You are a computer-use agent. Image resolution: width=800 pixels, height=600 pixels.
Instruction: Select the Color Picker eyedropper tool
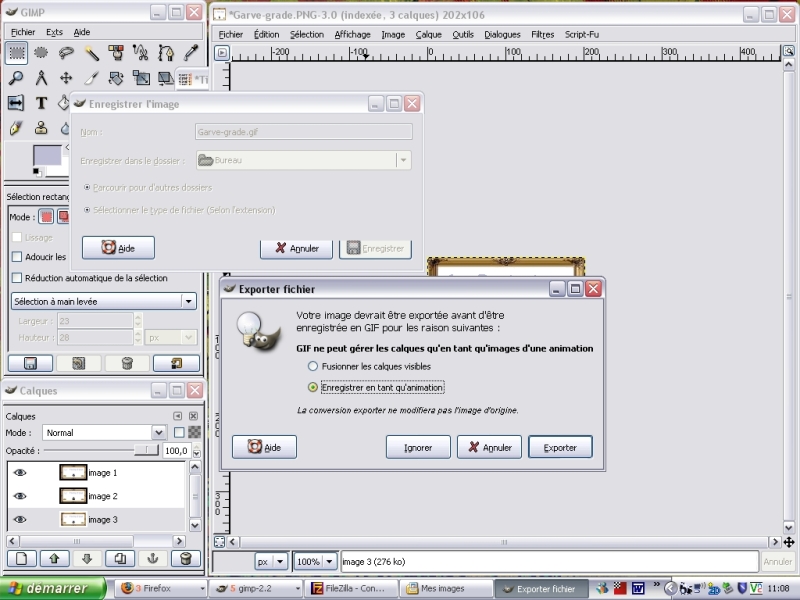pyautogui.click(x=191, y=53)
